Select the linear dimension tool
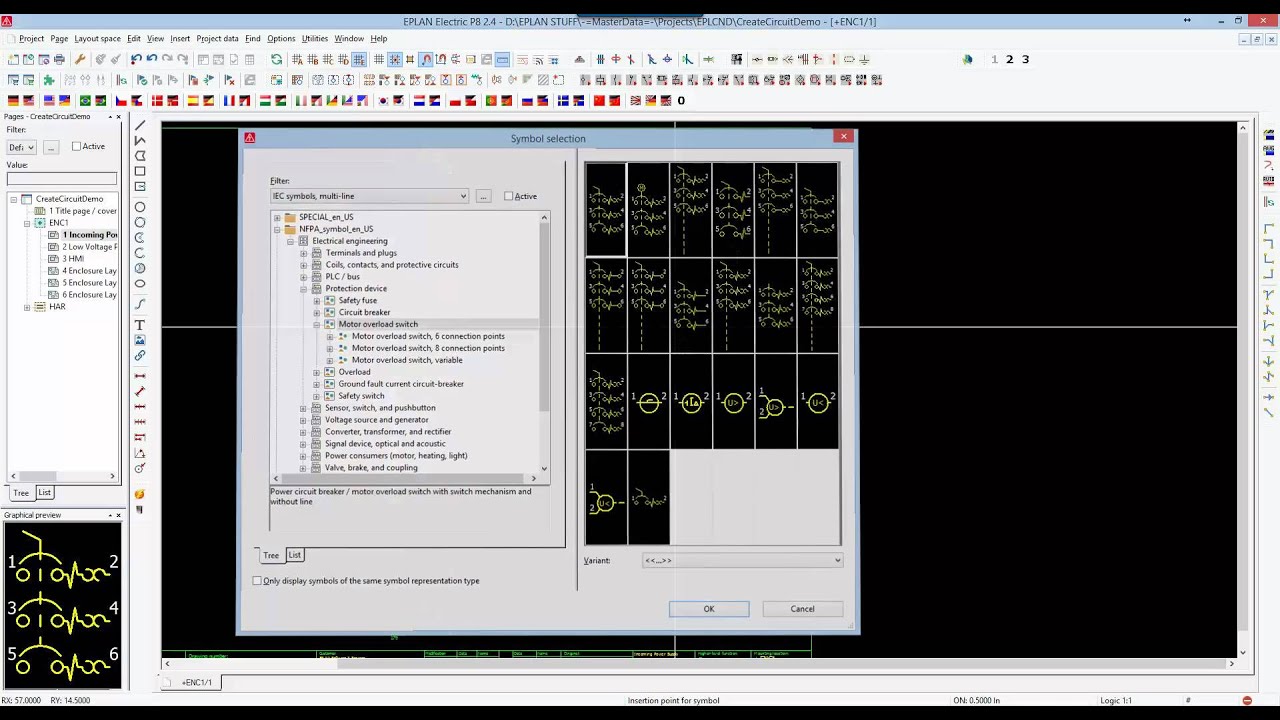The height and width of the screenshot is (720, 1280). (x=140, y=376)
